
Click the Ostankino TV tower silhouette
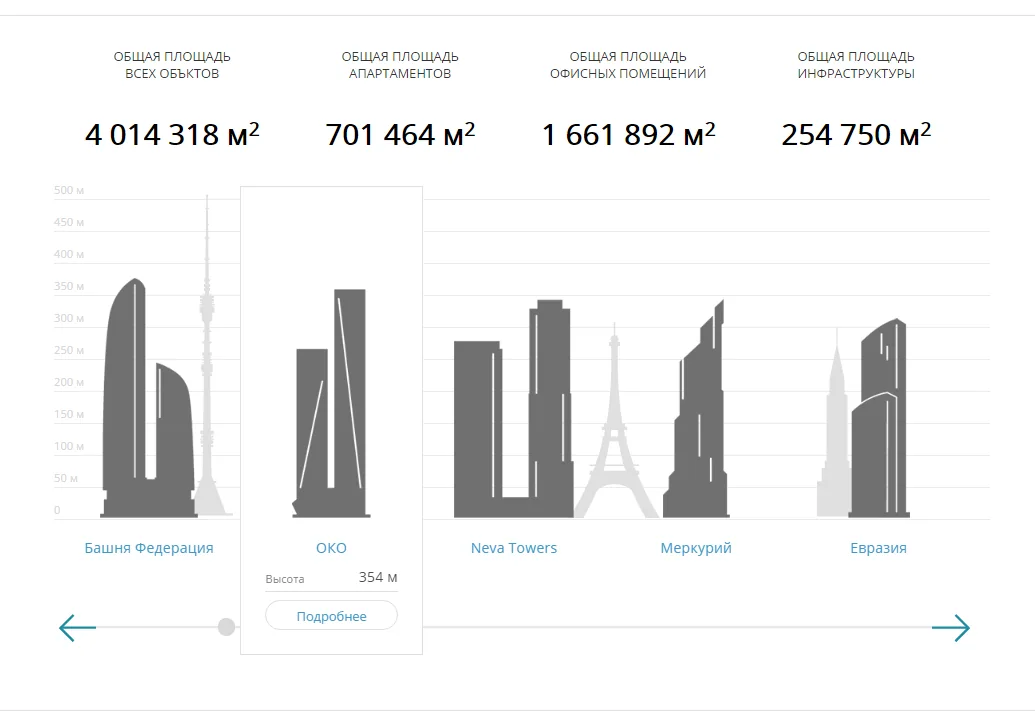click(208, 356)
